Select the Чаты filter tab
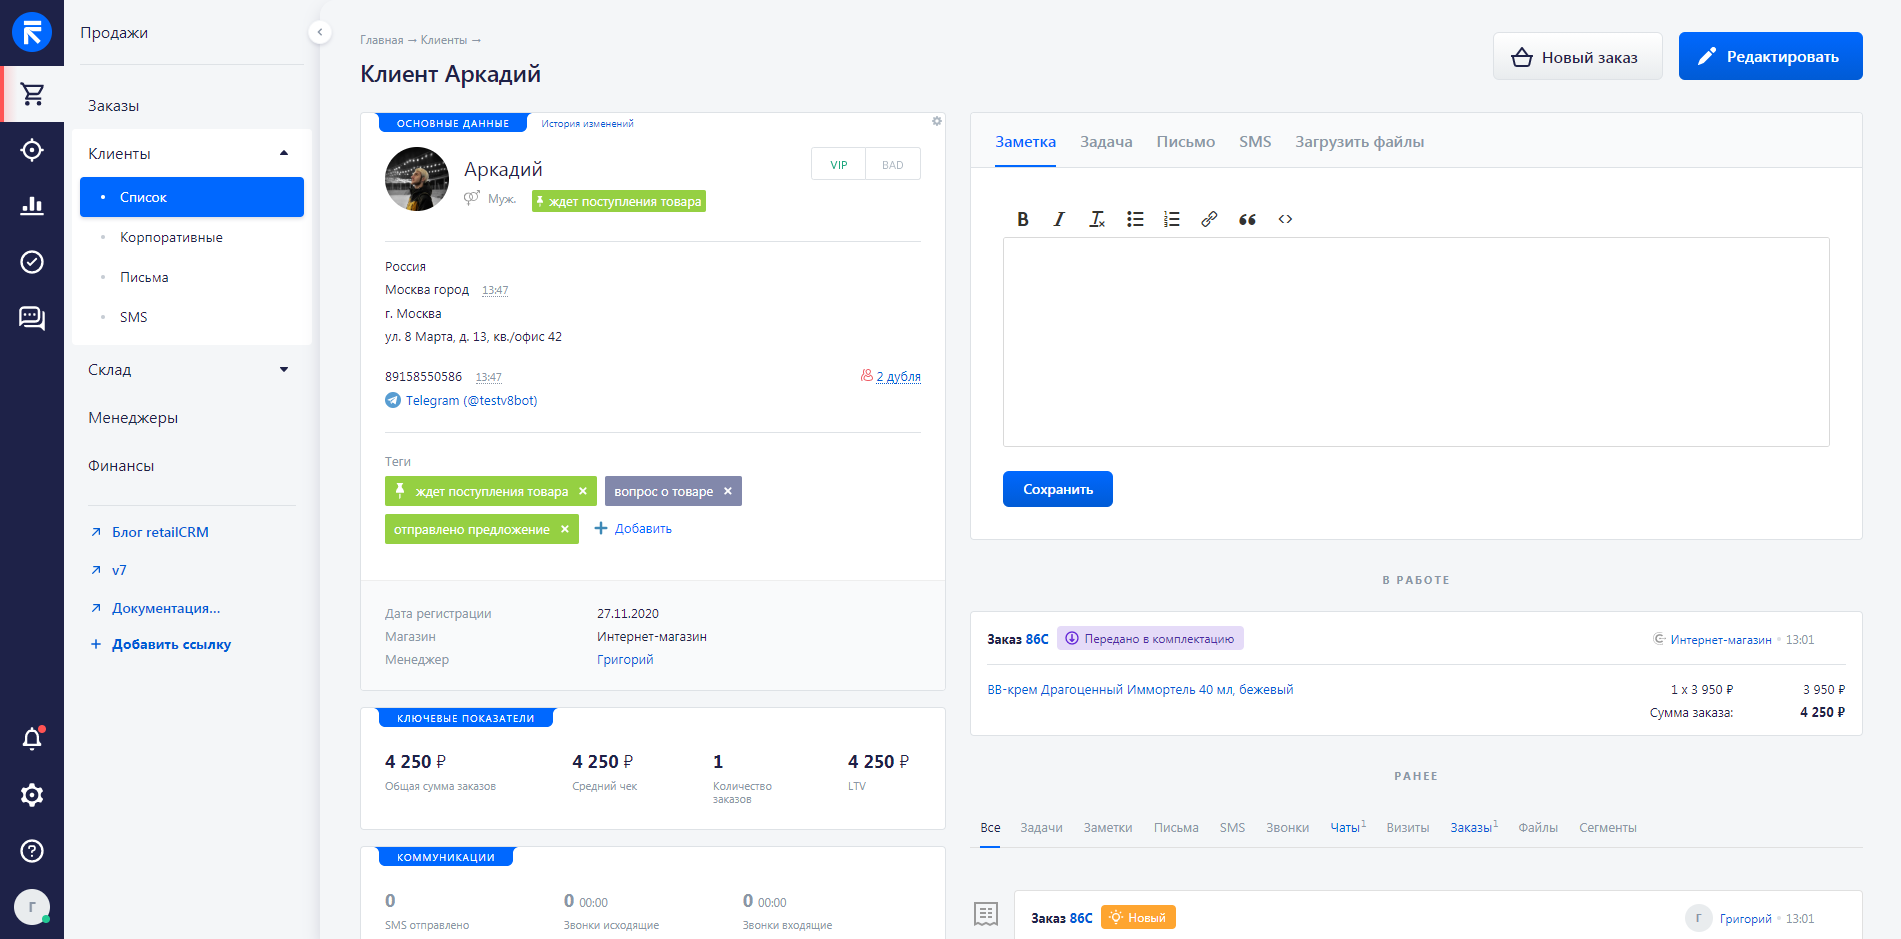This screenshot has height=939, width=1901. 1344,828
